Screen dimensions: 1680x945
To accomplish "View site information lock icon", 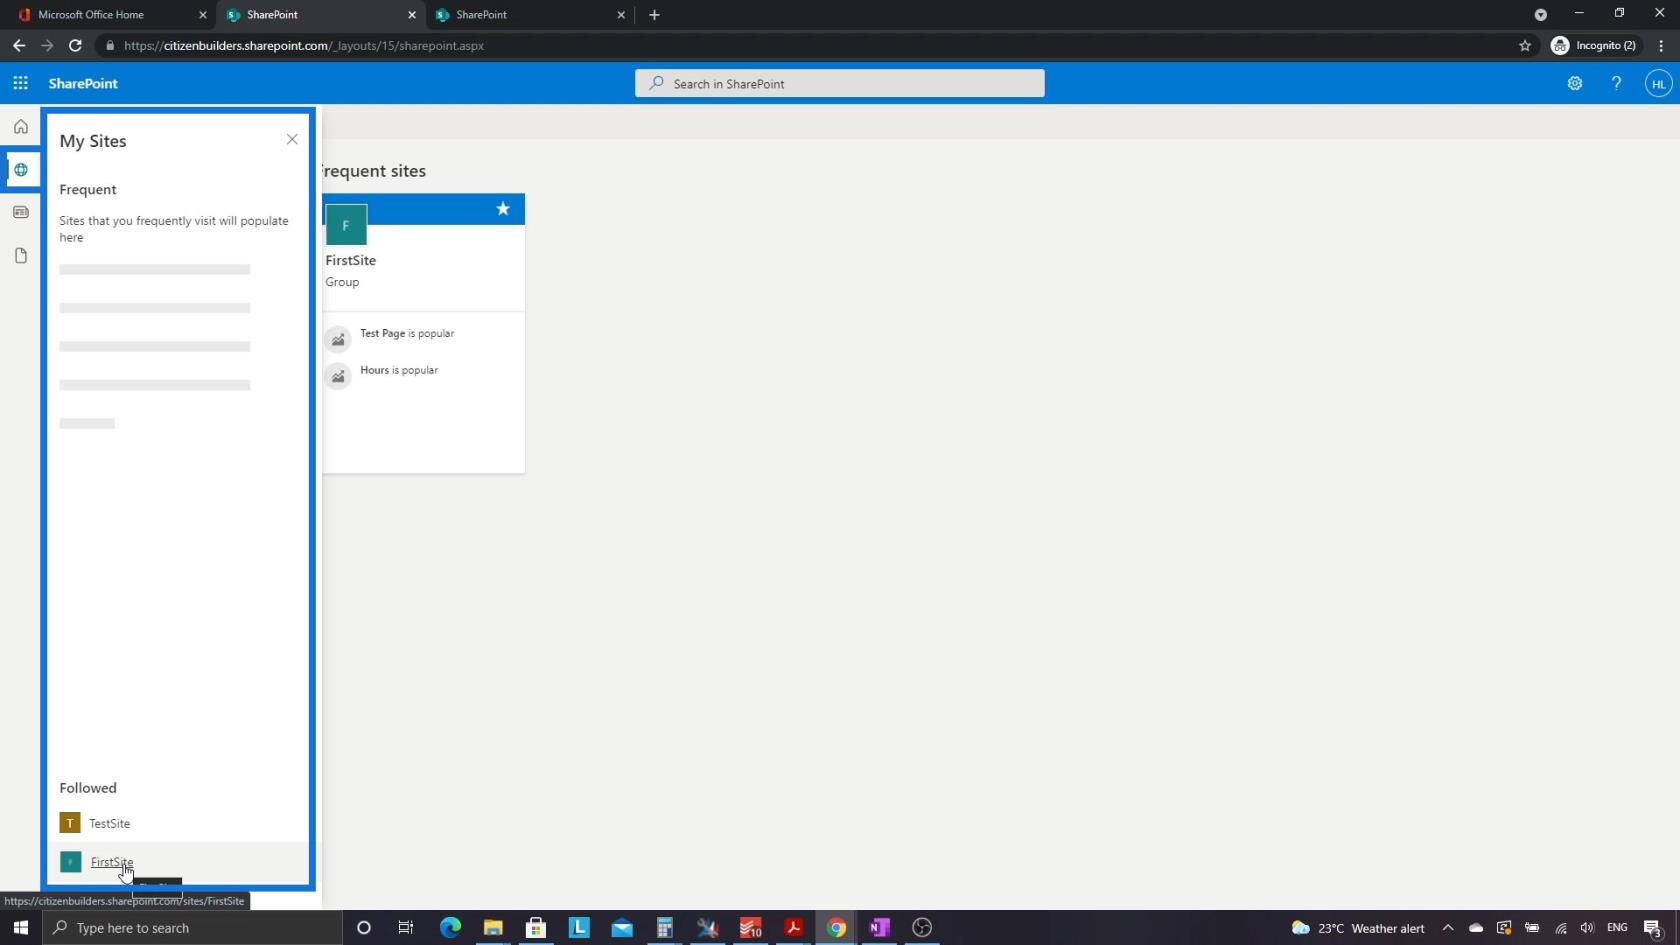I will pos(110,46).
